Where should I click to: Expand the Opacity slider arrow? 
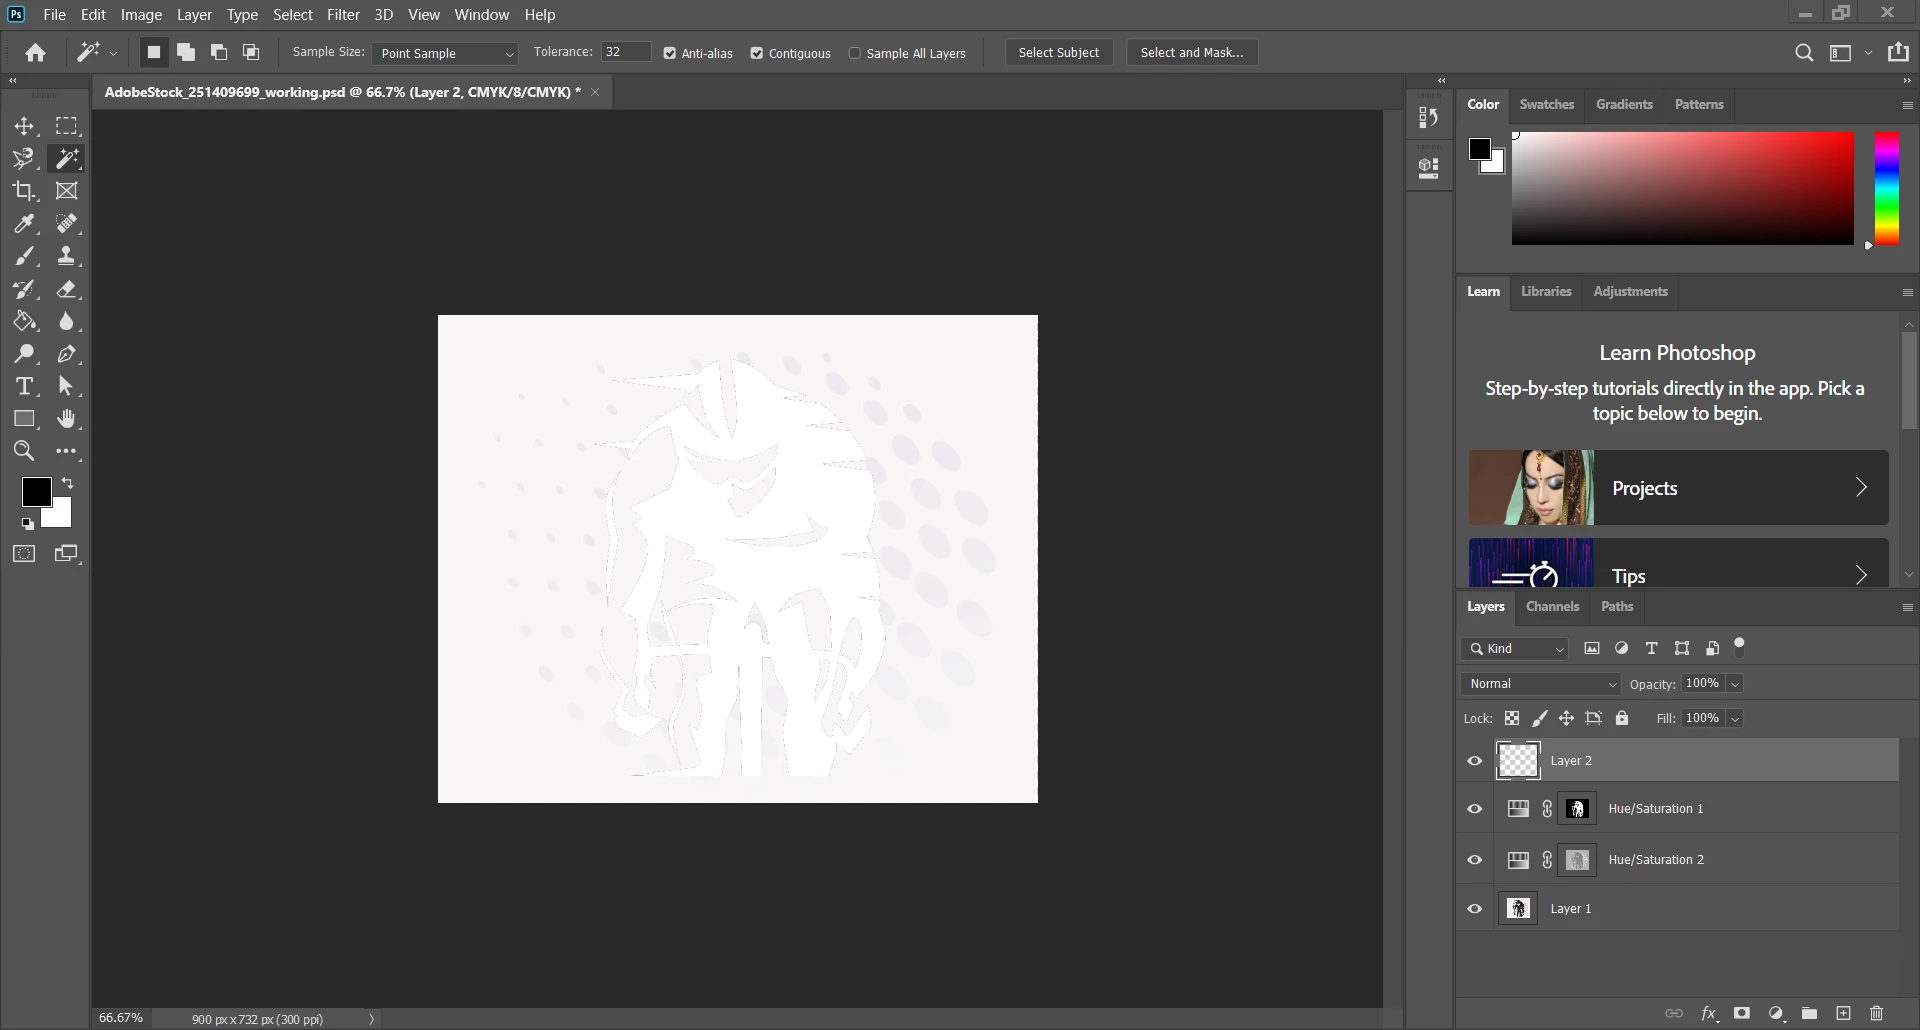point(1736,684)
